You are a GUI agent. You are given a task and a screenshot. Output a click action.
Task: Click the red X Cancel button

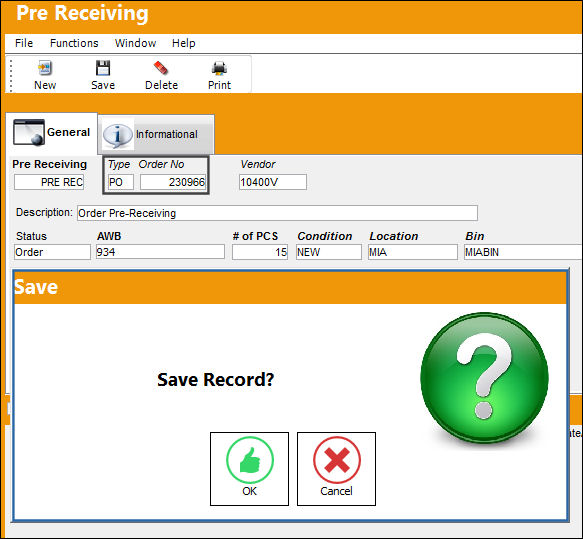[x=336, y=469]
